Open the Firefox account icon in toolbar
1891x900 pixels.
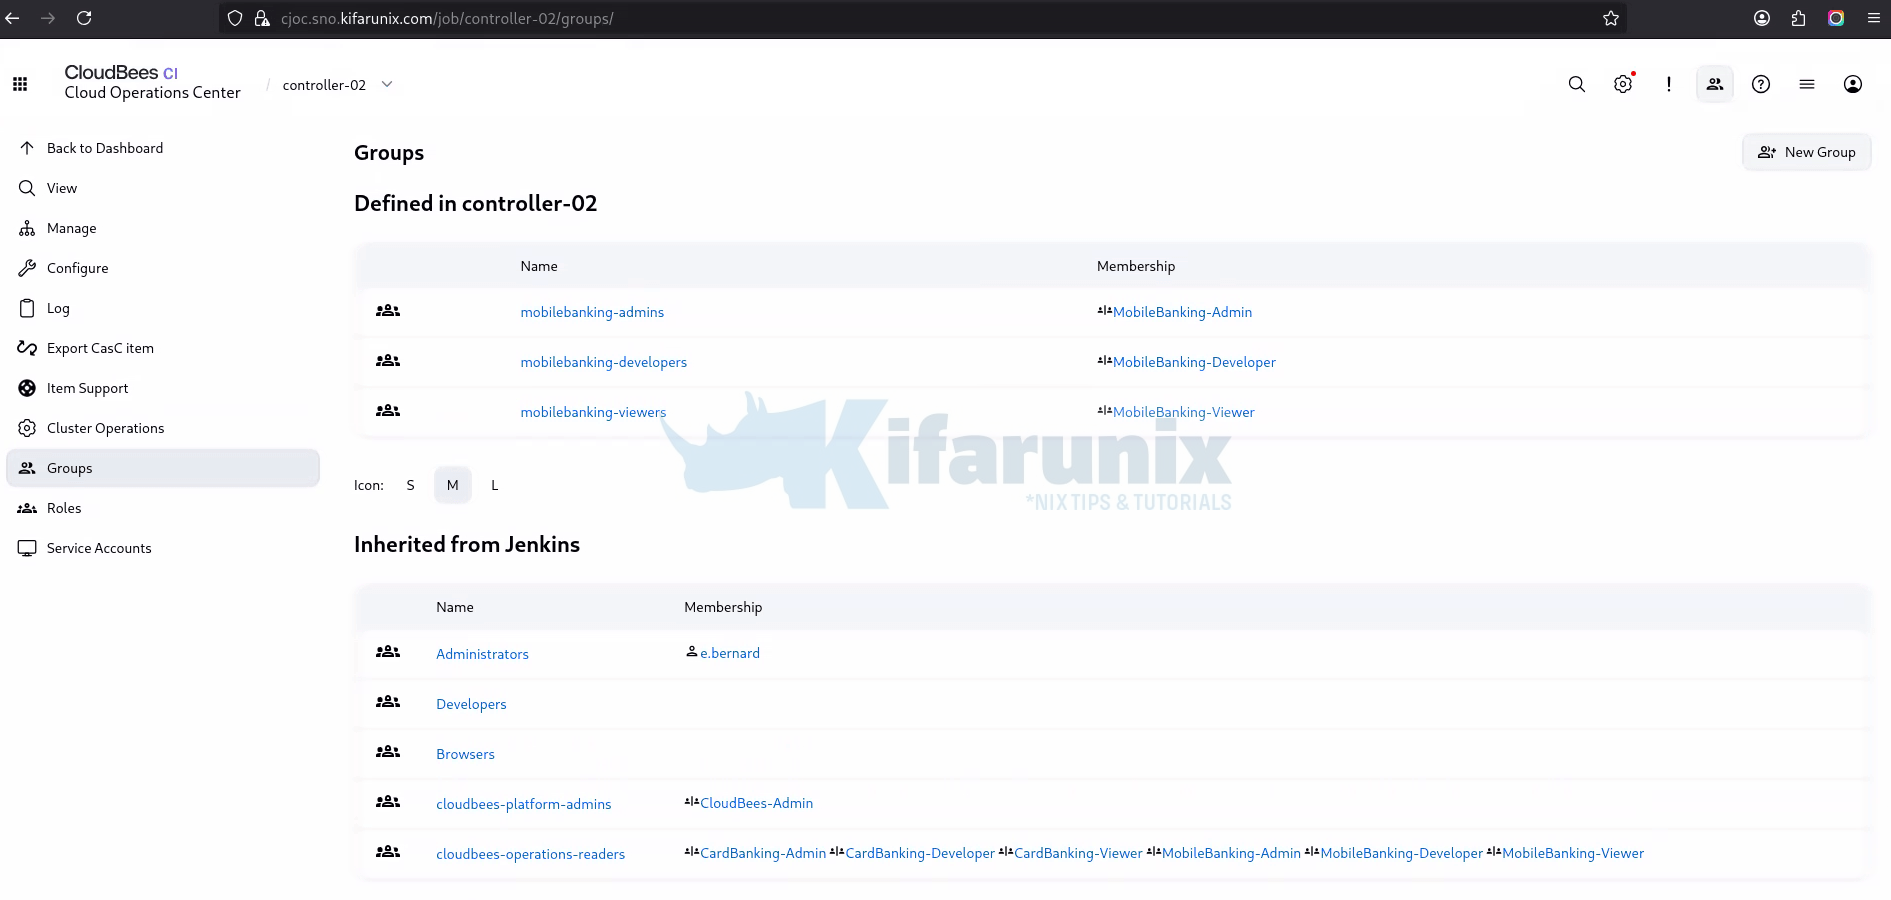1762,18
